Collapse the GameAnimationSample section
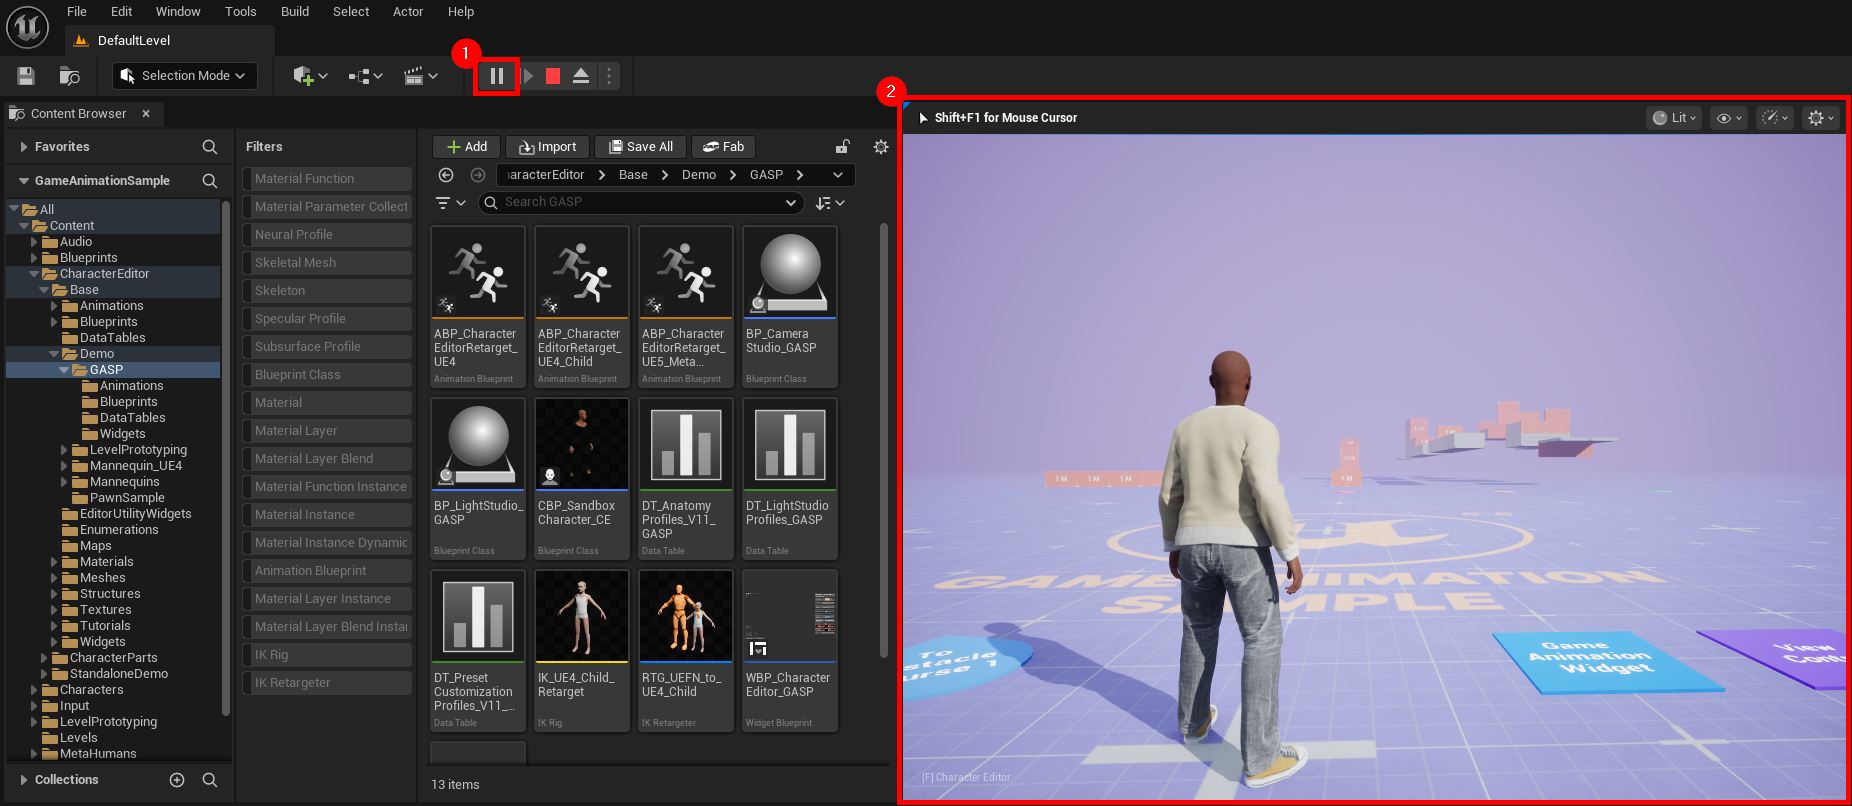Screen dimensions: 1852x806 point(23,181)
